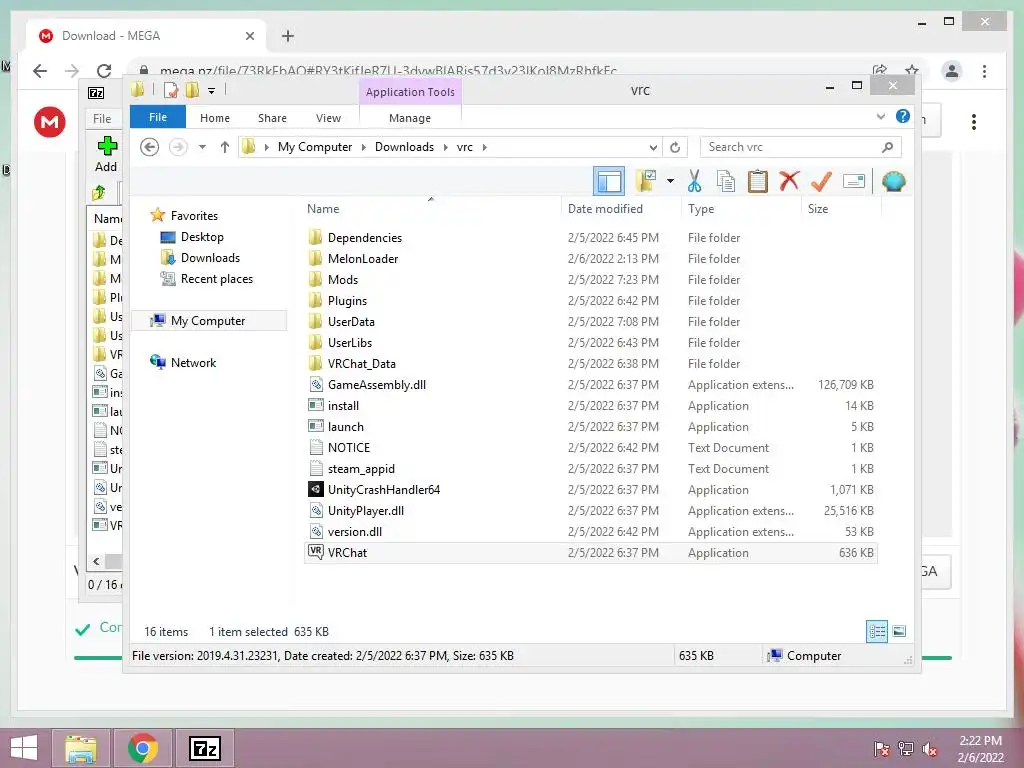Select the VRChat application icon
Screen dimensions: 1024x768
(x=316, y=552)
